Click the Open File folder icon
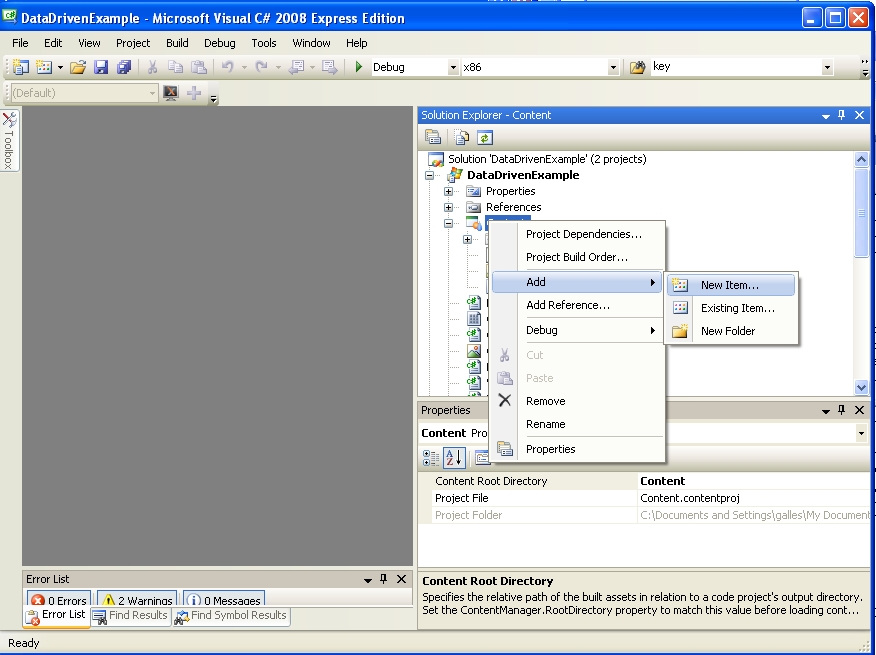Screen dimensions: 876x655 (78, 67)
